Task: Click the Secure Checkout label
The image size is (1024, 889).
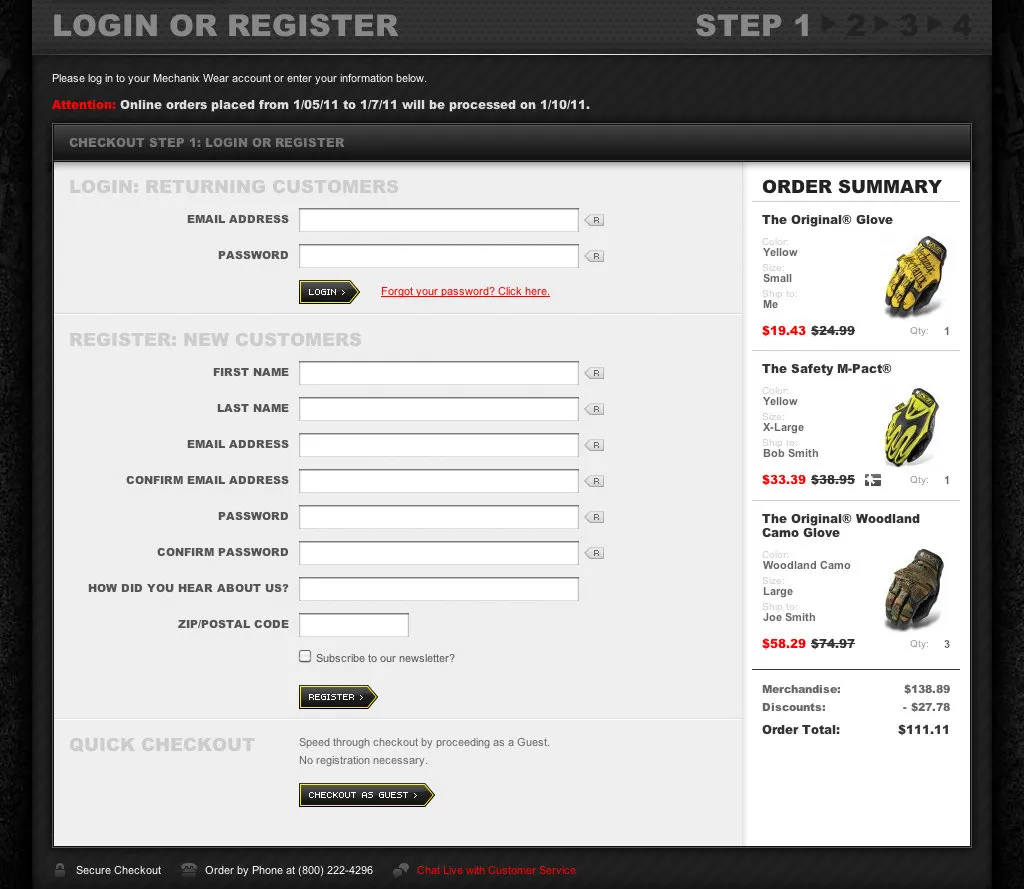Action: 118,870
